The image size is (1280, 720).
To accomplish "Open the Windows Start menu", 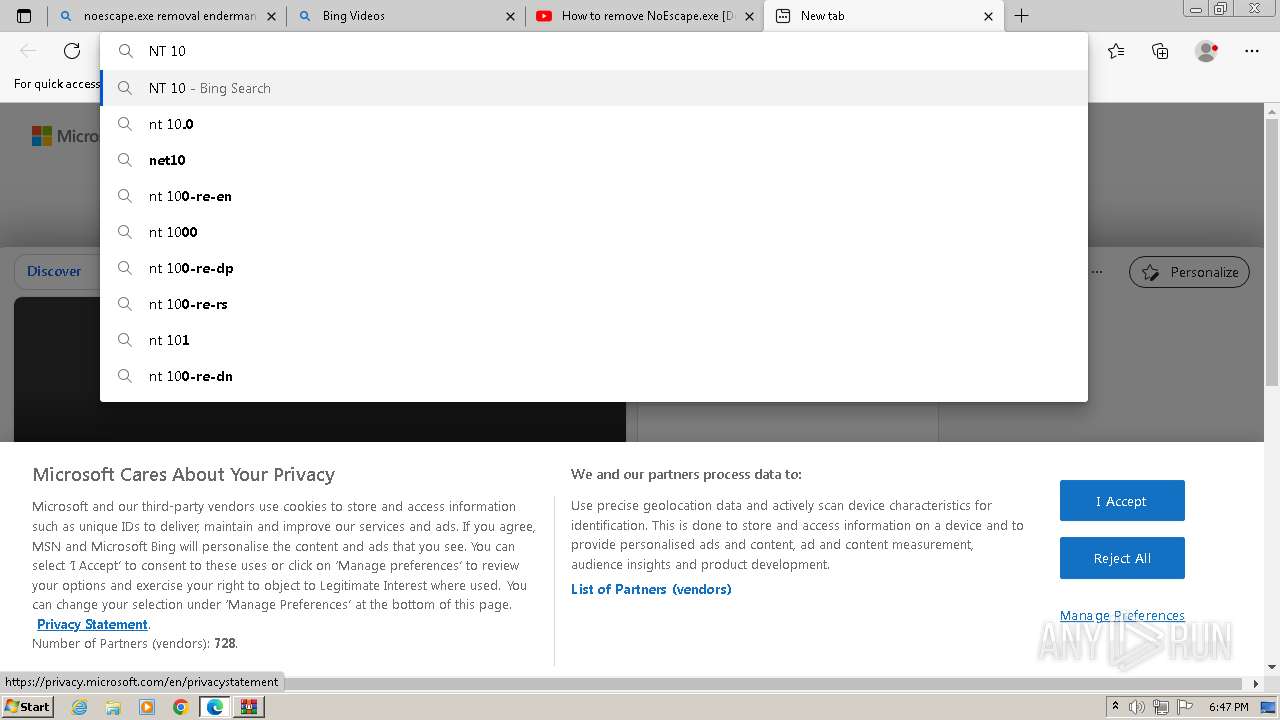I will point(28,706).
